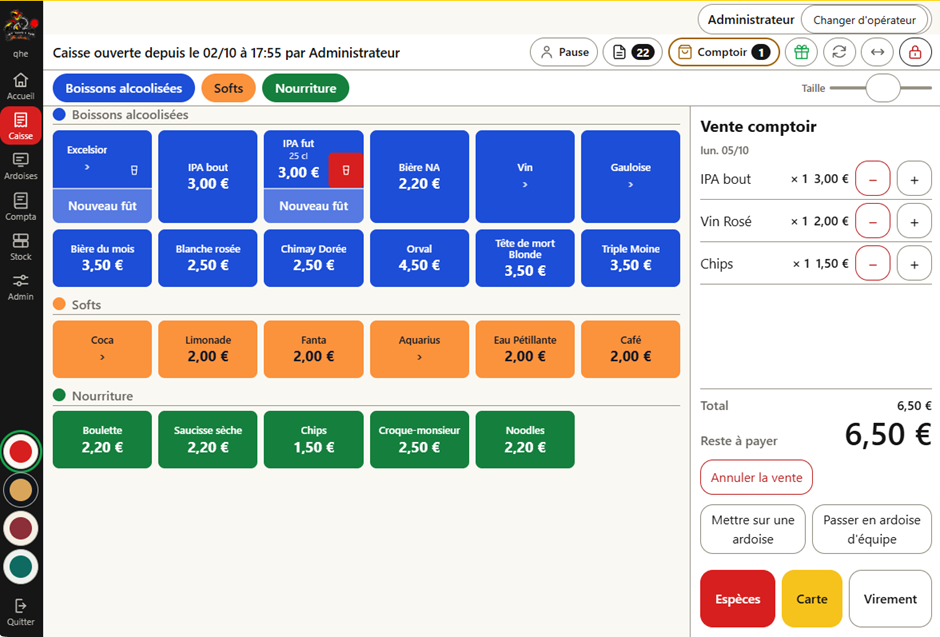The width and height of the screenshot is (940, 637).
Task: Switch to the Nourriture category tab
Action: pyautogui.click(x=306, y=88)
